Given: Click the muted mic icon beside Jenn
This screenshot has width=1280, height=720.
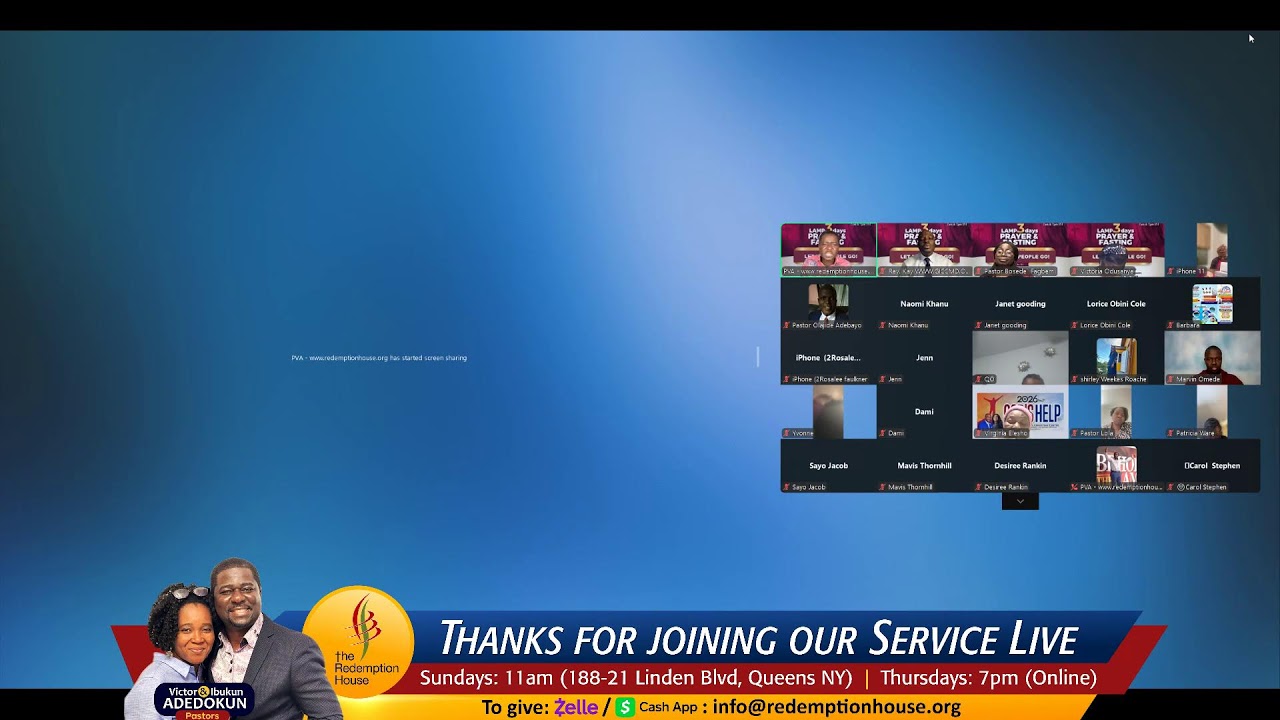Looking at the screenshot, I should (883, 379).
